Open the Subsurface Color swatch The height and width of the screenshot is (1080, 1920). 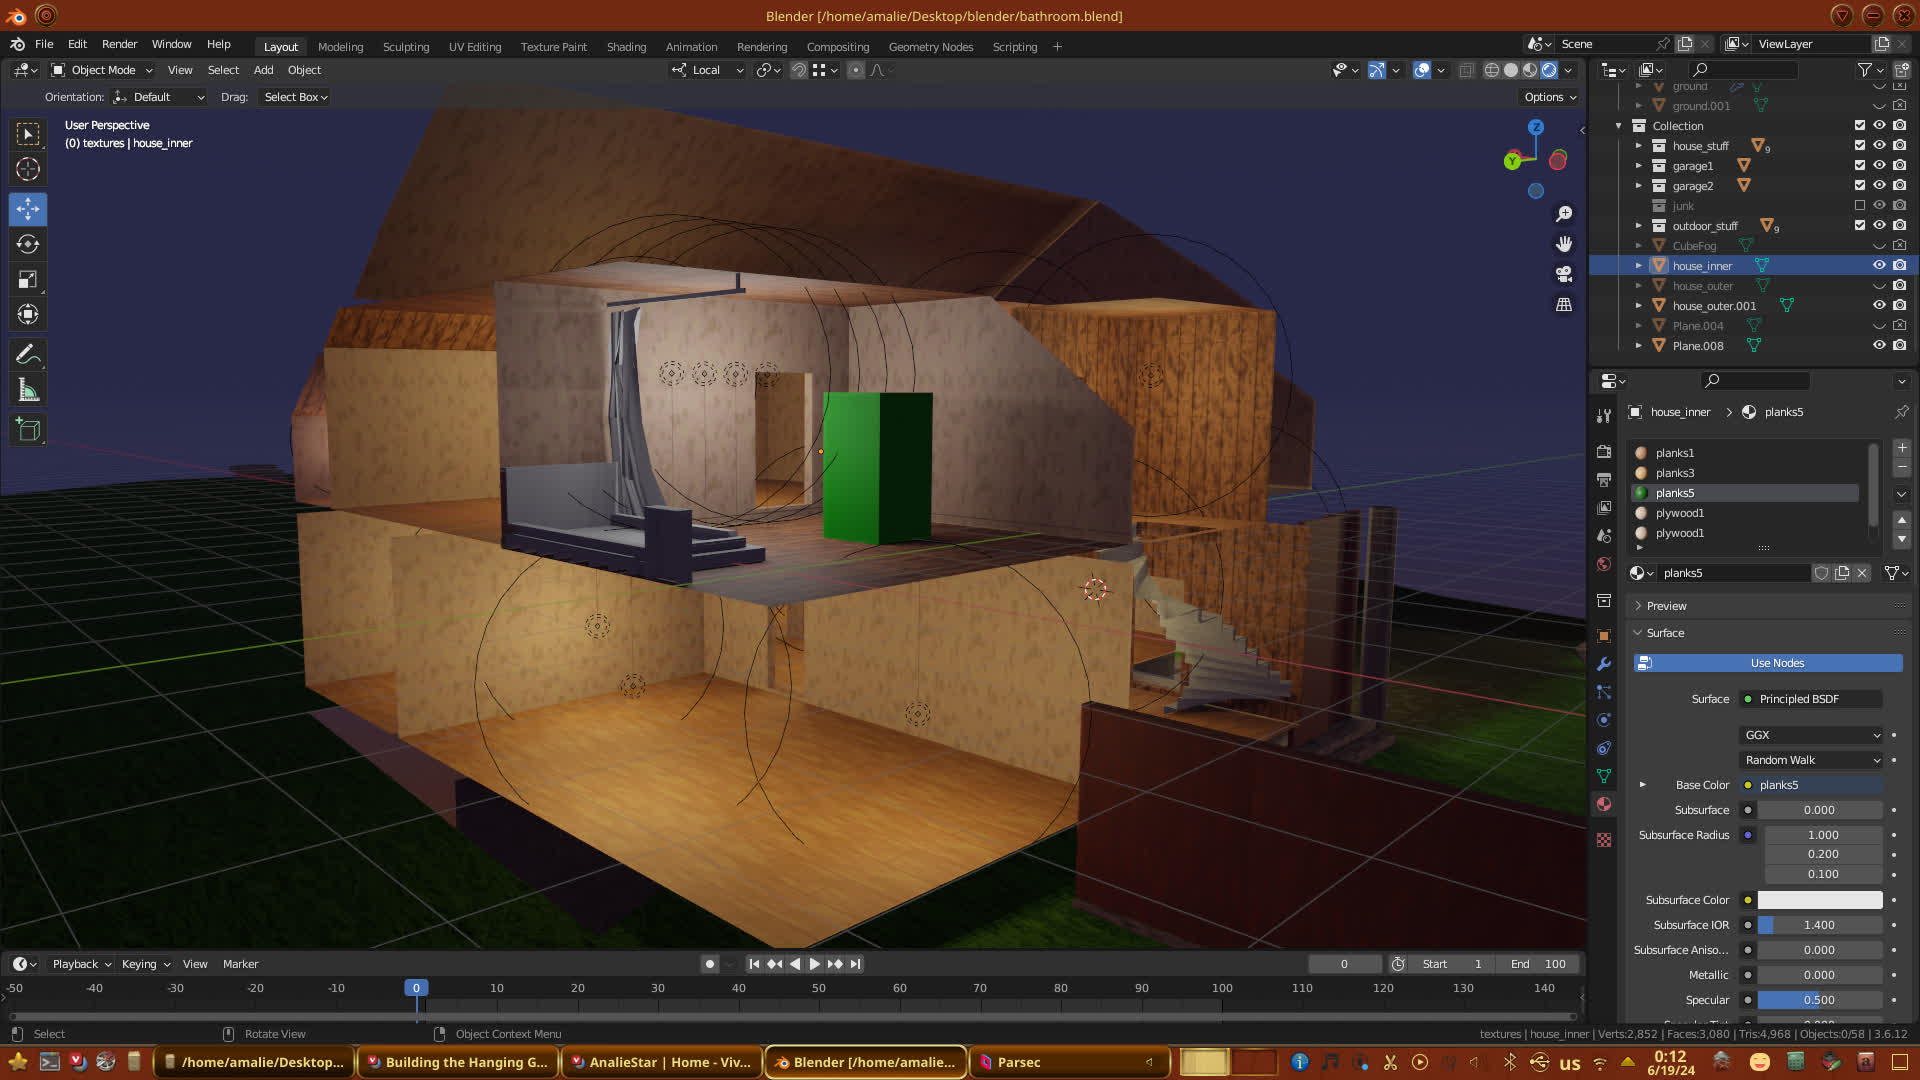pos(1819,900)
